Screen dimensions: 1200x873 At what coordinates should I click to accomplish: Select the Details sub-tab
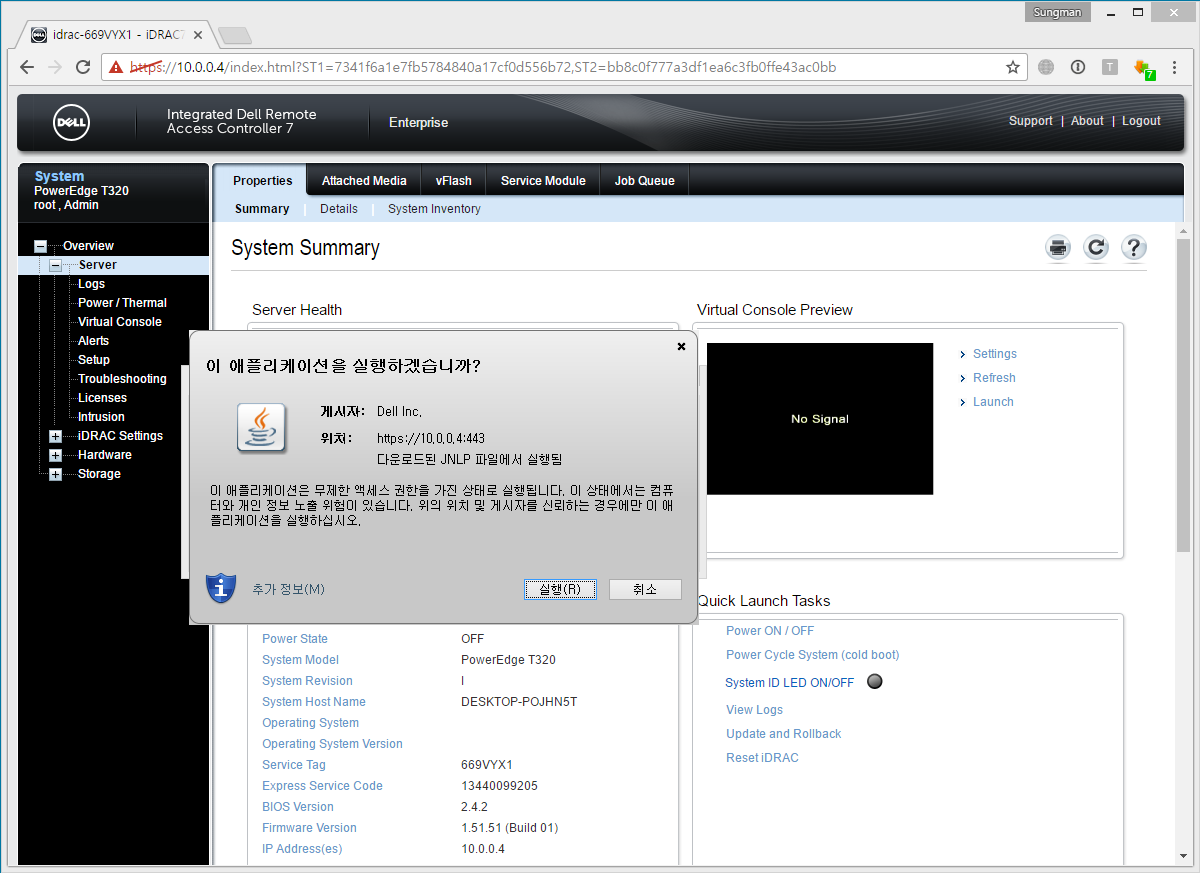click(x=339, y=209)
